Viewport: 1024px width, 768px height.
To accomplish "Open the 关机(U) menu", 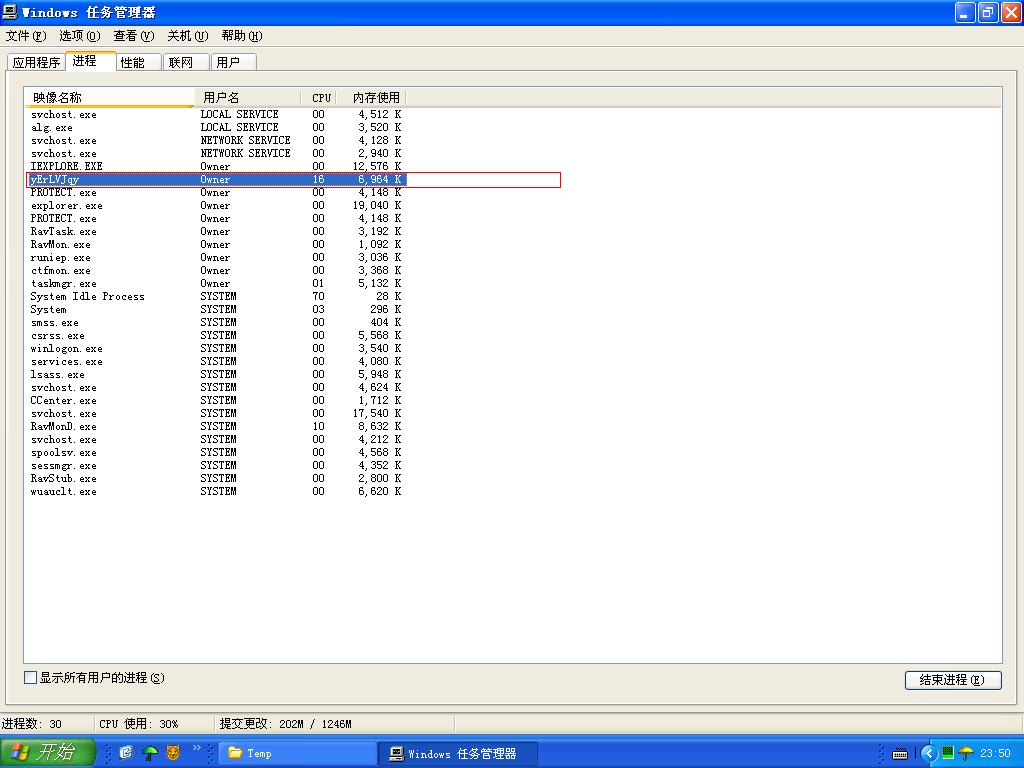I will 187,35.
